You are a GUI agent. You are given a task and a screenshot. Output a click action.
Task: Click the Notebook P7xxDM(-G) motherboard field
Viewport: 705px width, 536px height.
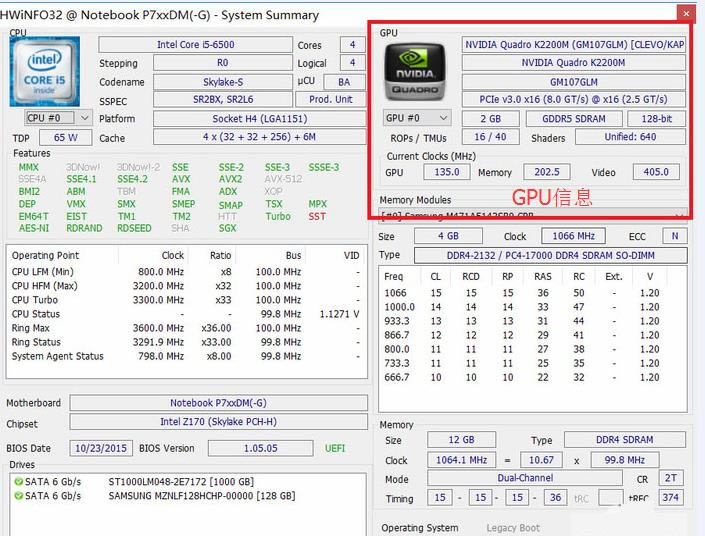coord(219,403)
